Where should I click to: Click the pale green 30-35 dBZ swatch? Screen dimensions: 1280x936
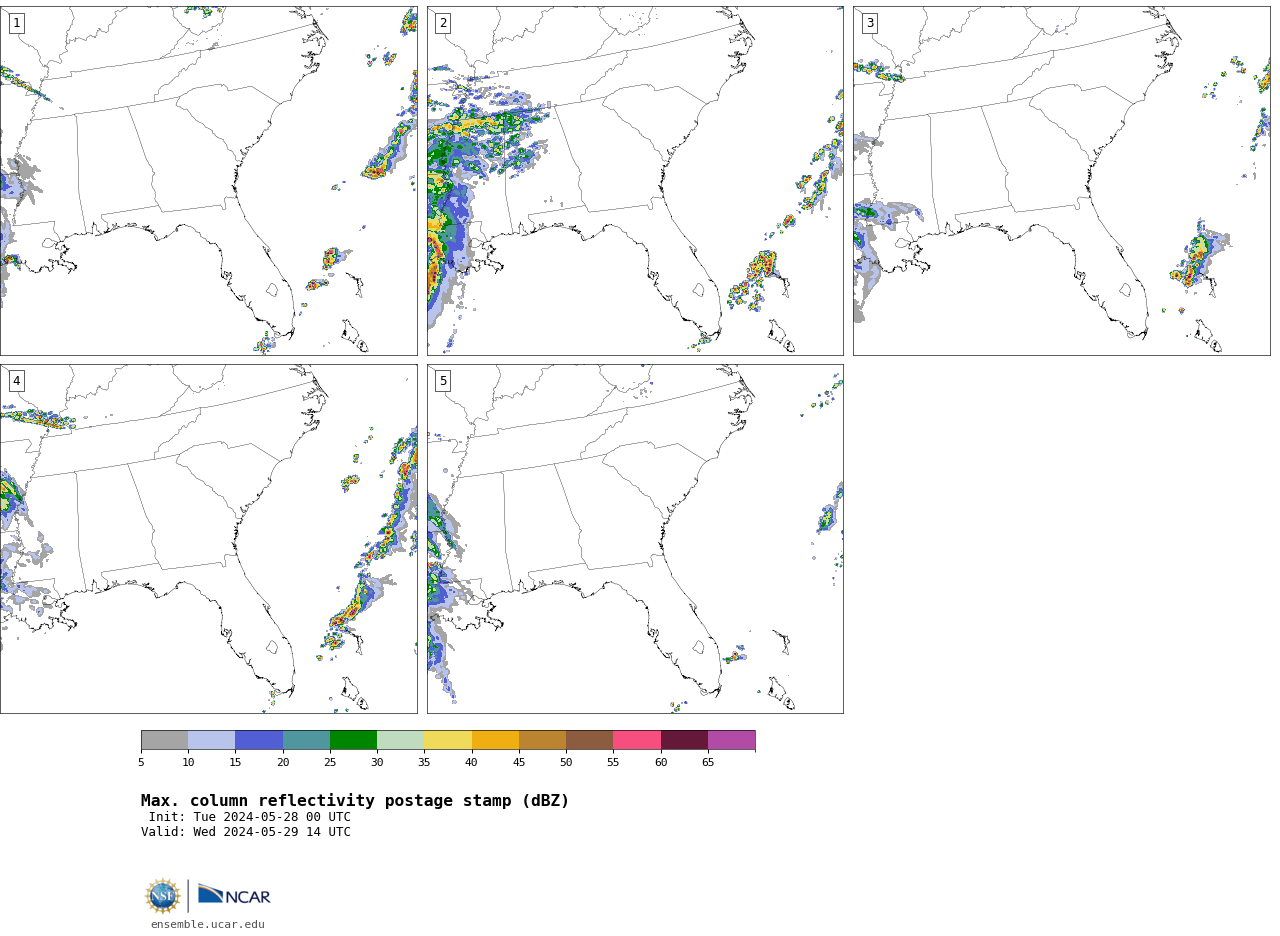pos(401,740)
